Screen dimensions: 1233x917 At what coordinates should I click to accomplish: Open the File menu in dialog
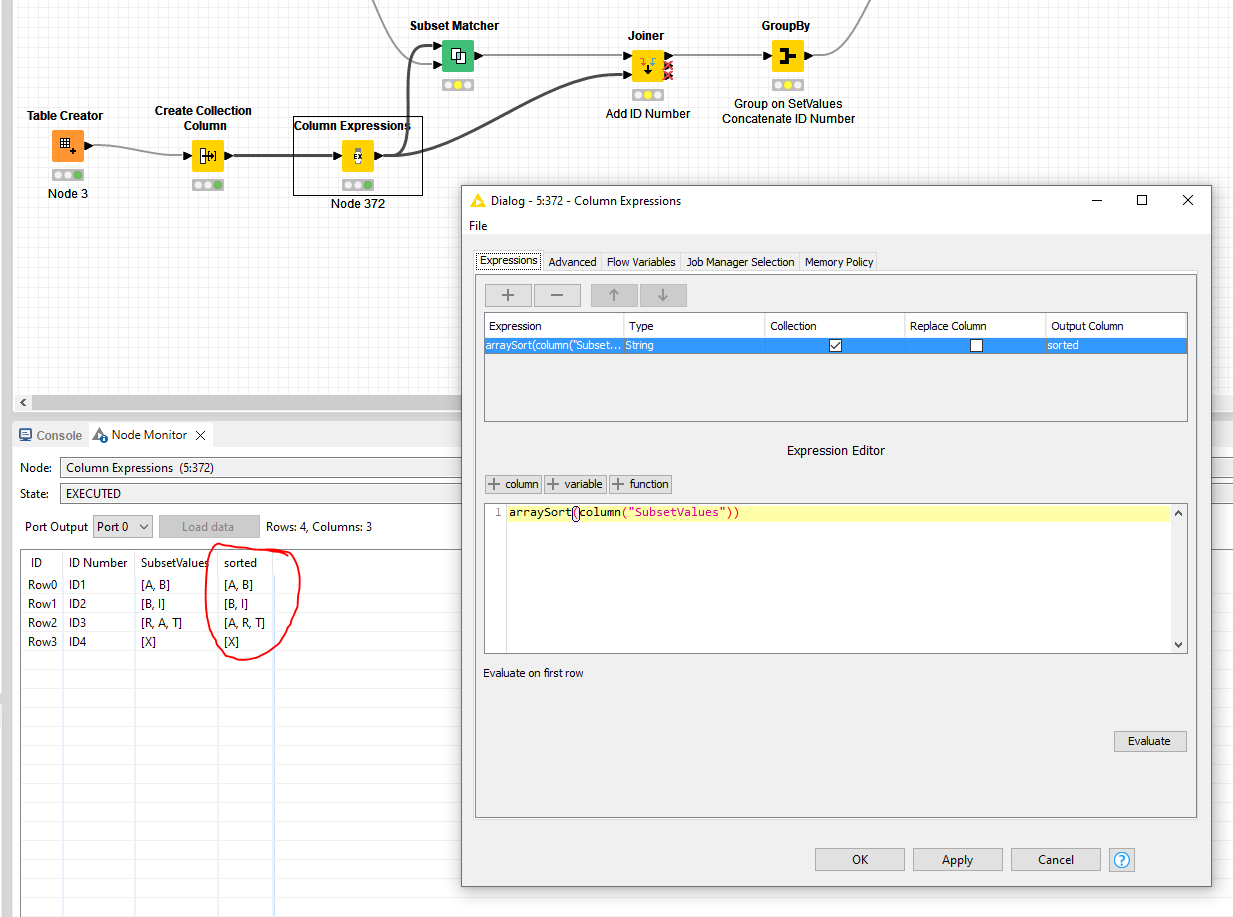click(478, 226)
